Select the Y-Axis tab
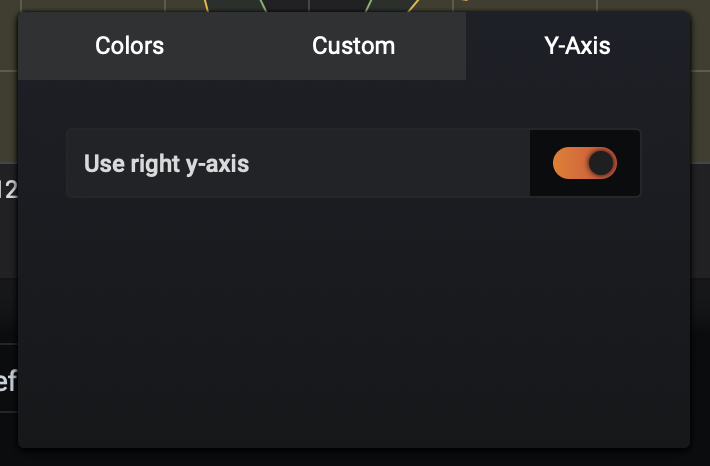The height and width of the screenshot is (466, 710). click(x=577, y=46)
